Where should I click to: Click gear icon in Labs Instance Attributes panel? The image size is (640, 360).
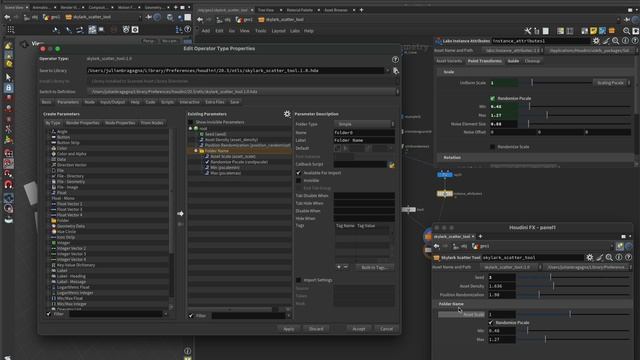(x=596, y=41)
